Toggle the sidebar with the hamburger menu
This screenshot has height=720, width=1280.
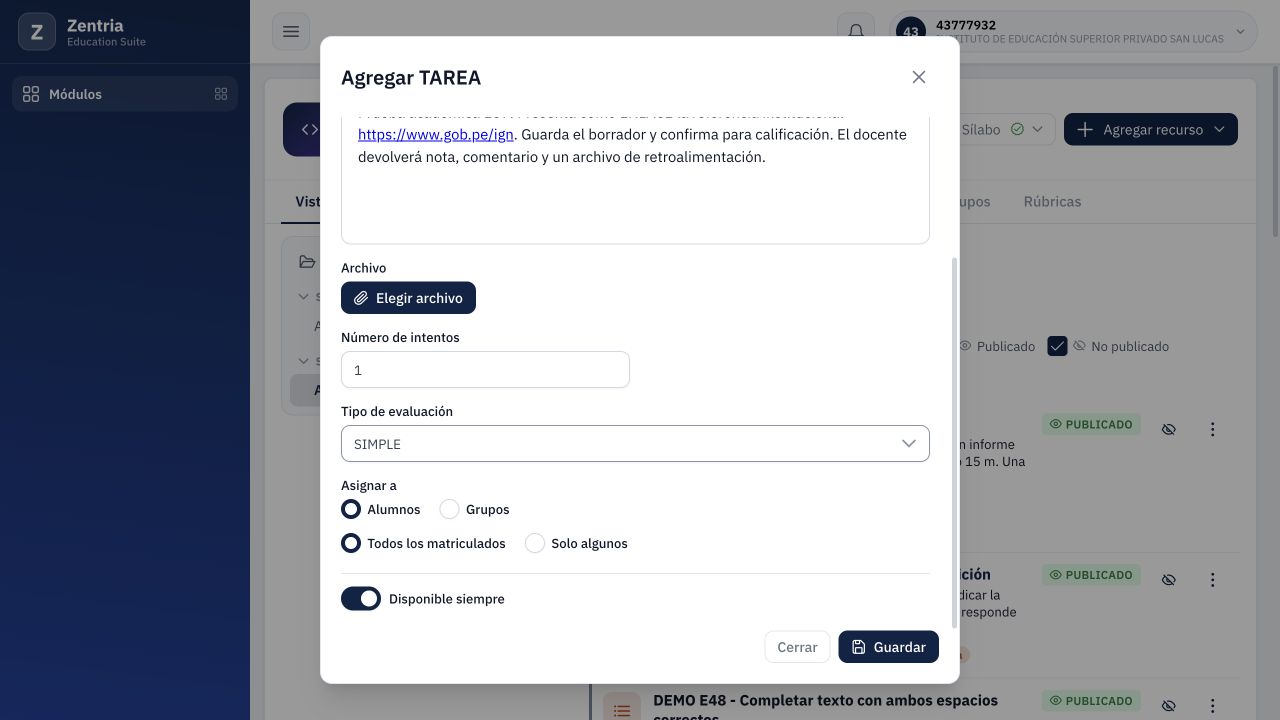pyautogui.click(x=291, y=31)
